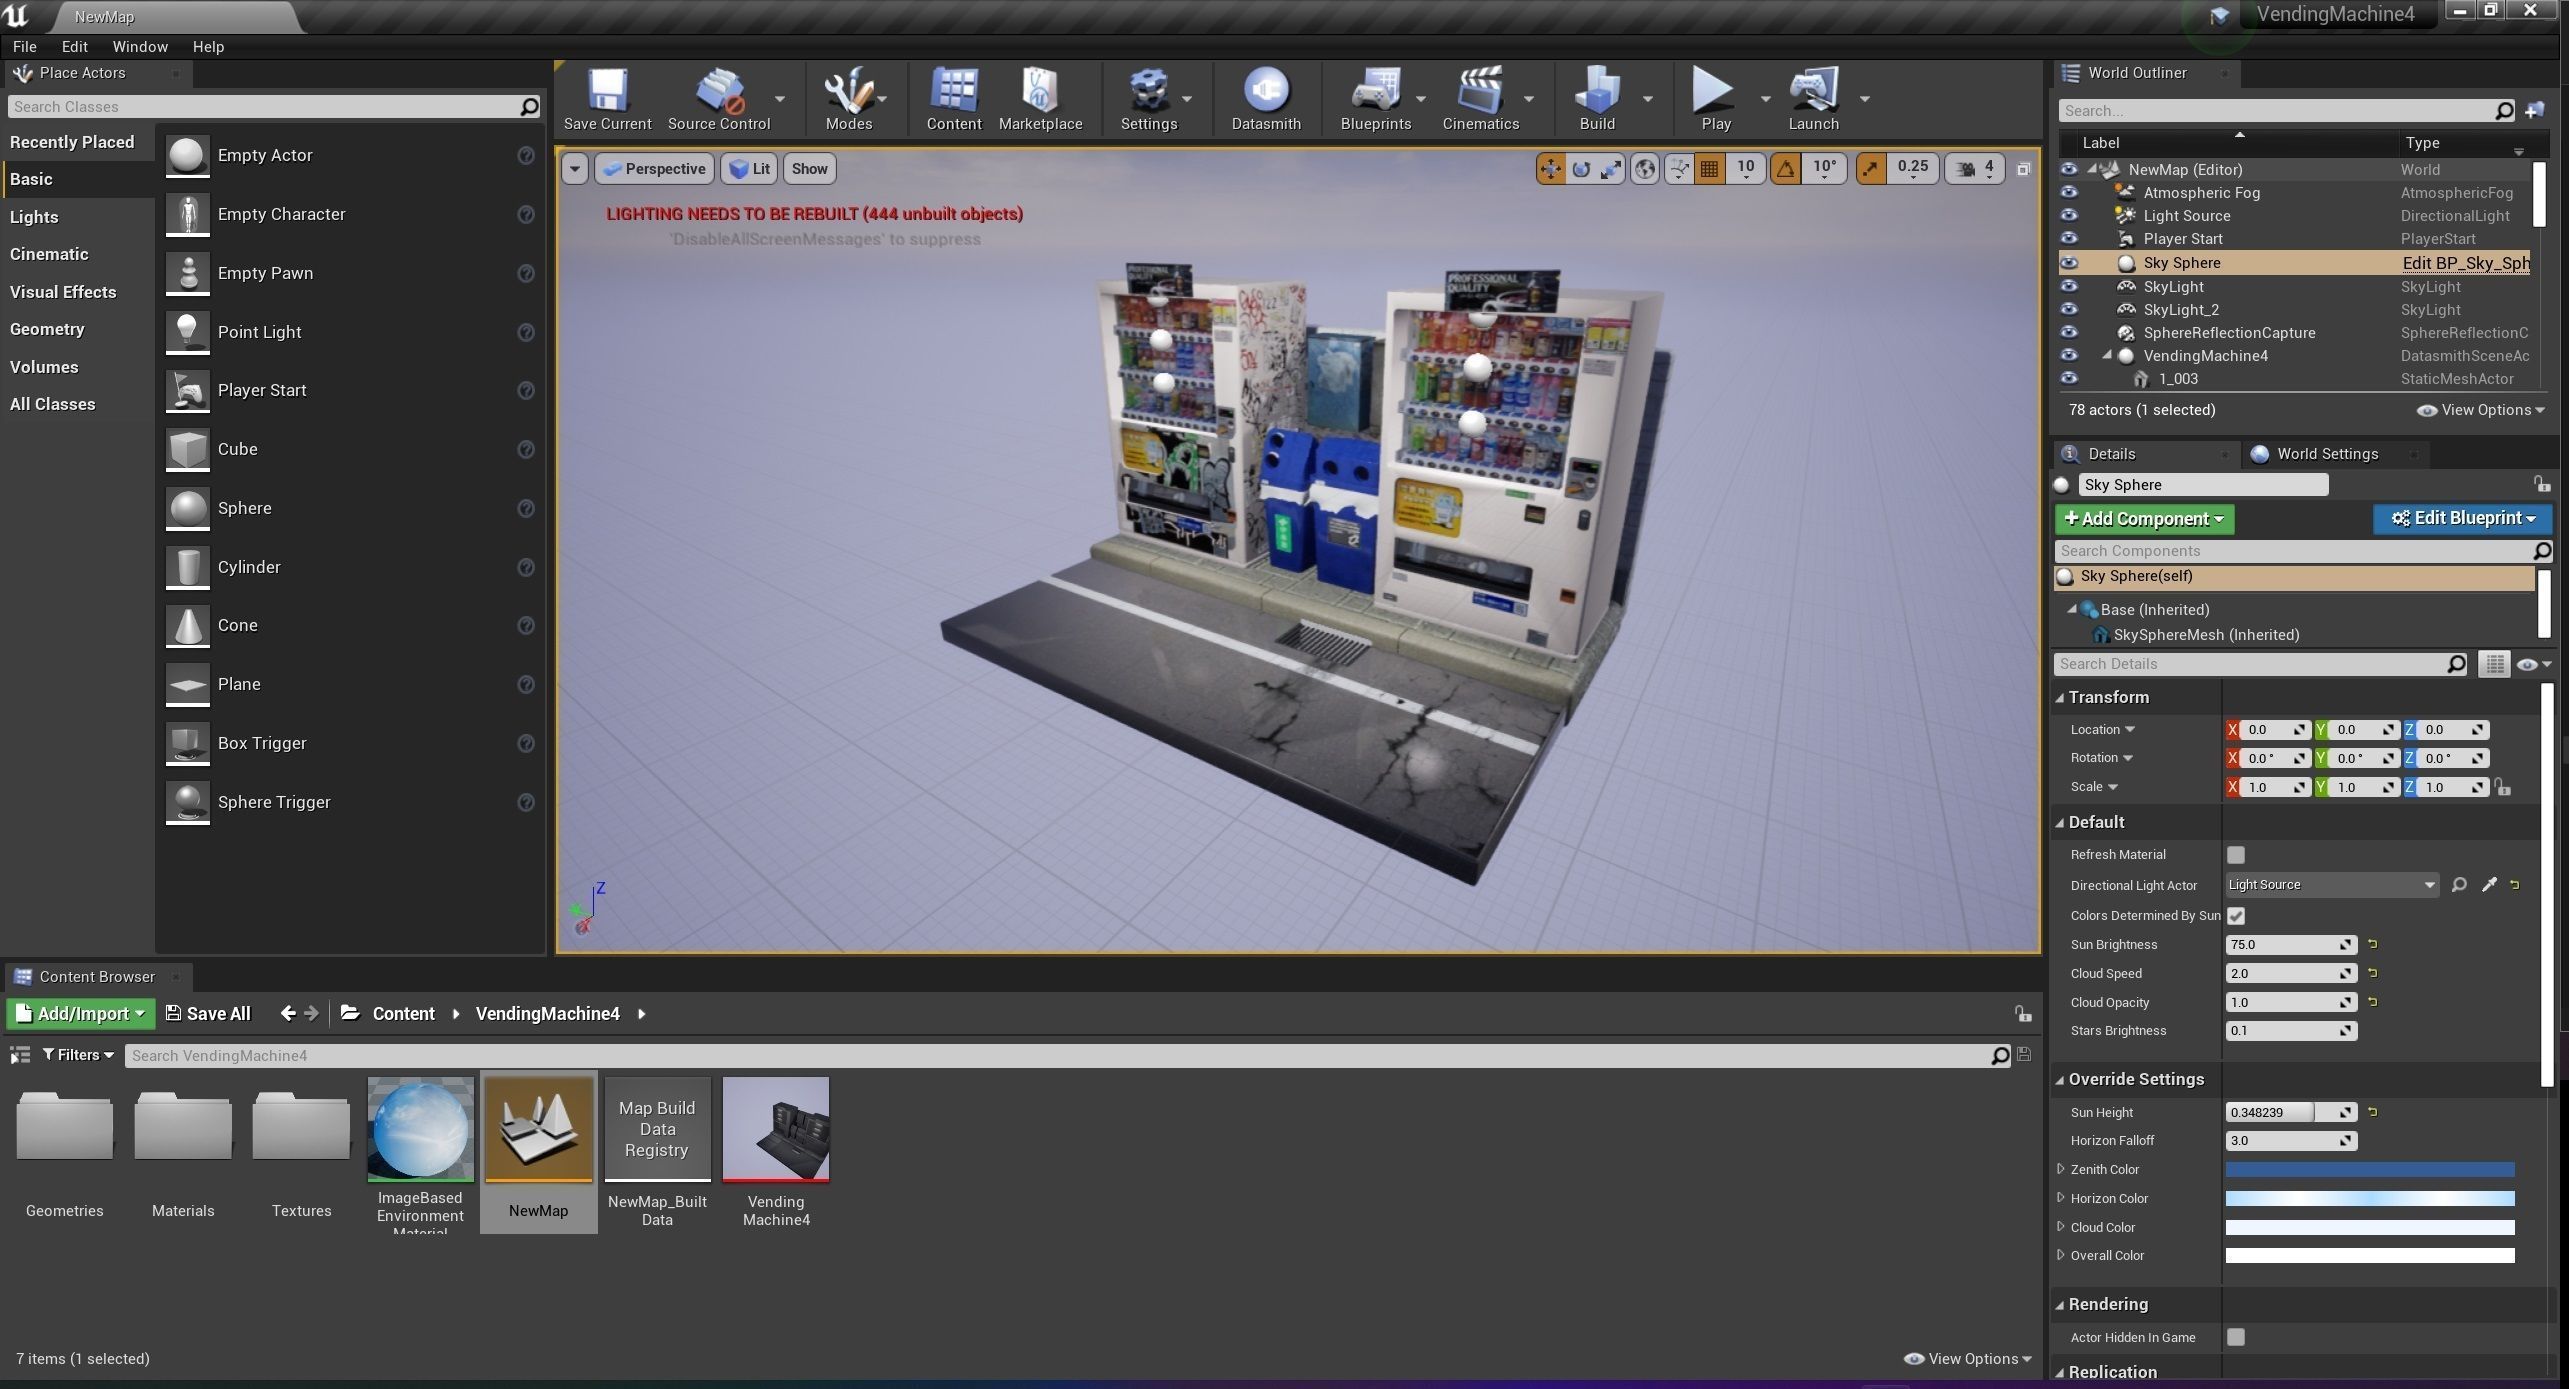Screen dimensions: 2569x1389
Task: Toggle Content Browser sources panel icon
Action: coord(19,1055)
